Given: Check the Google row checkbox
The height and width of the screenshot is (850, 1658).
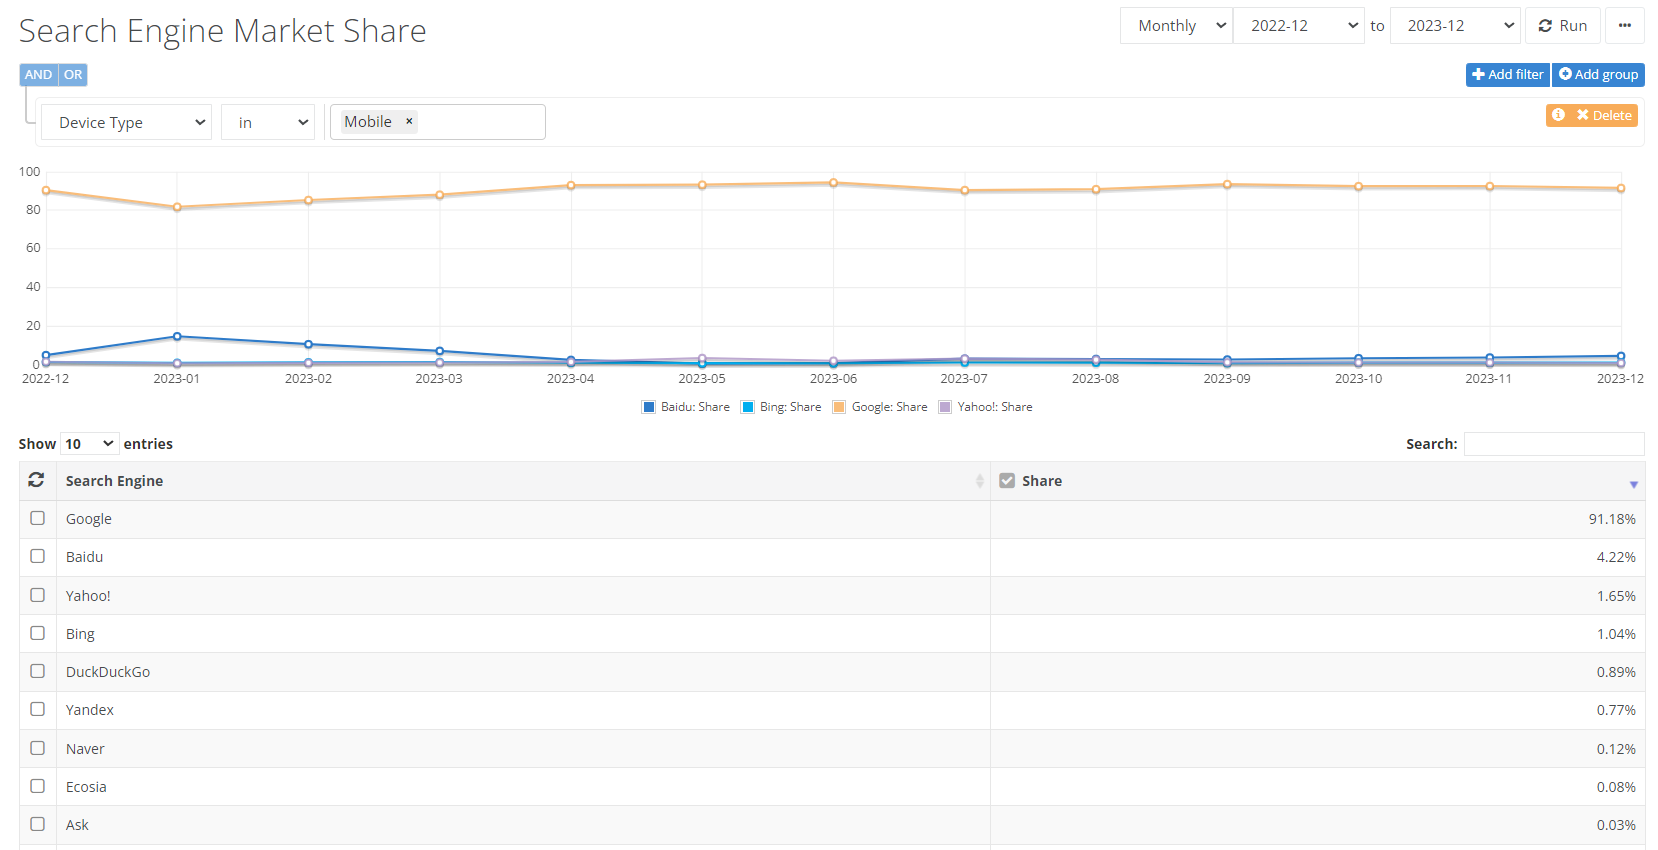Looking at the screenshot, I should coord(38,518).
